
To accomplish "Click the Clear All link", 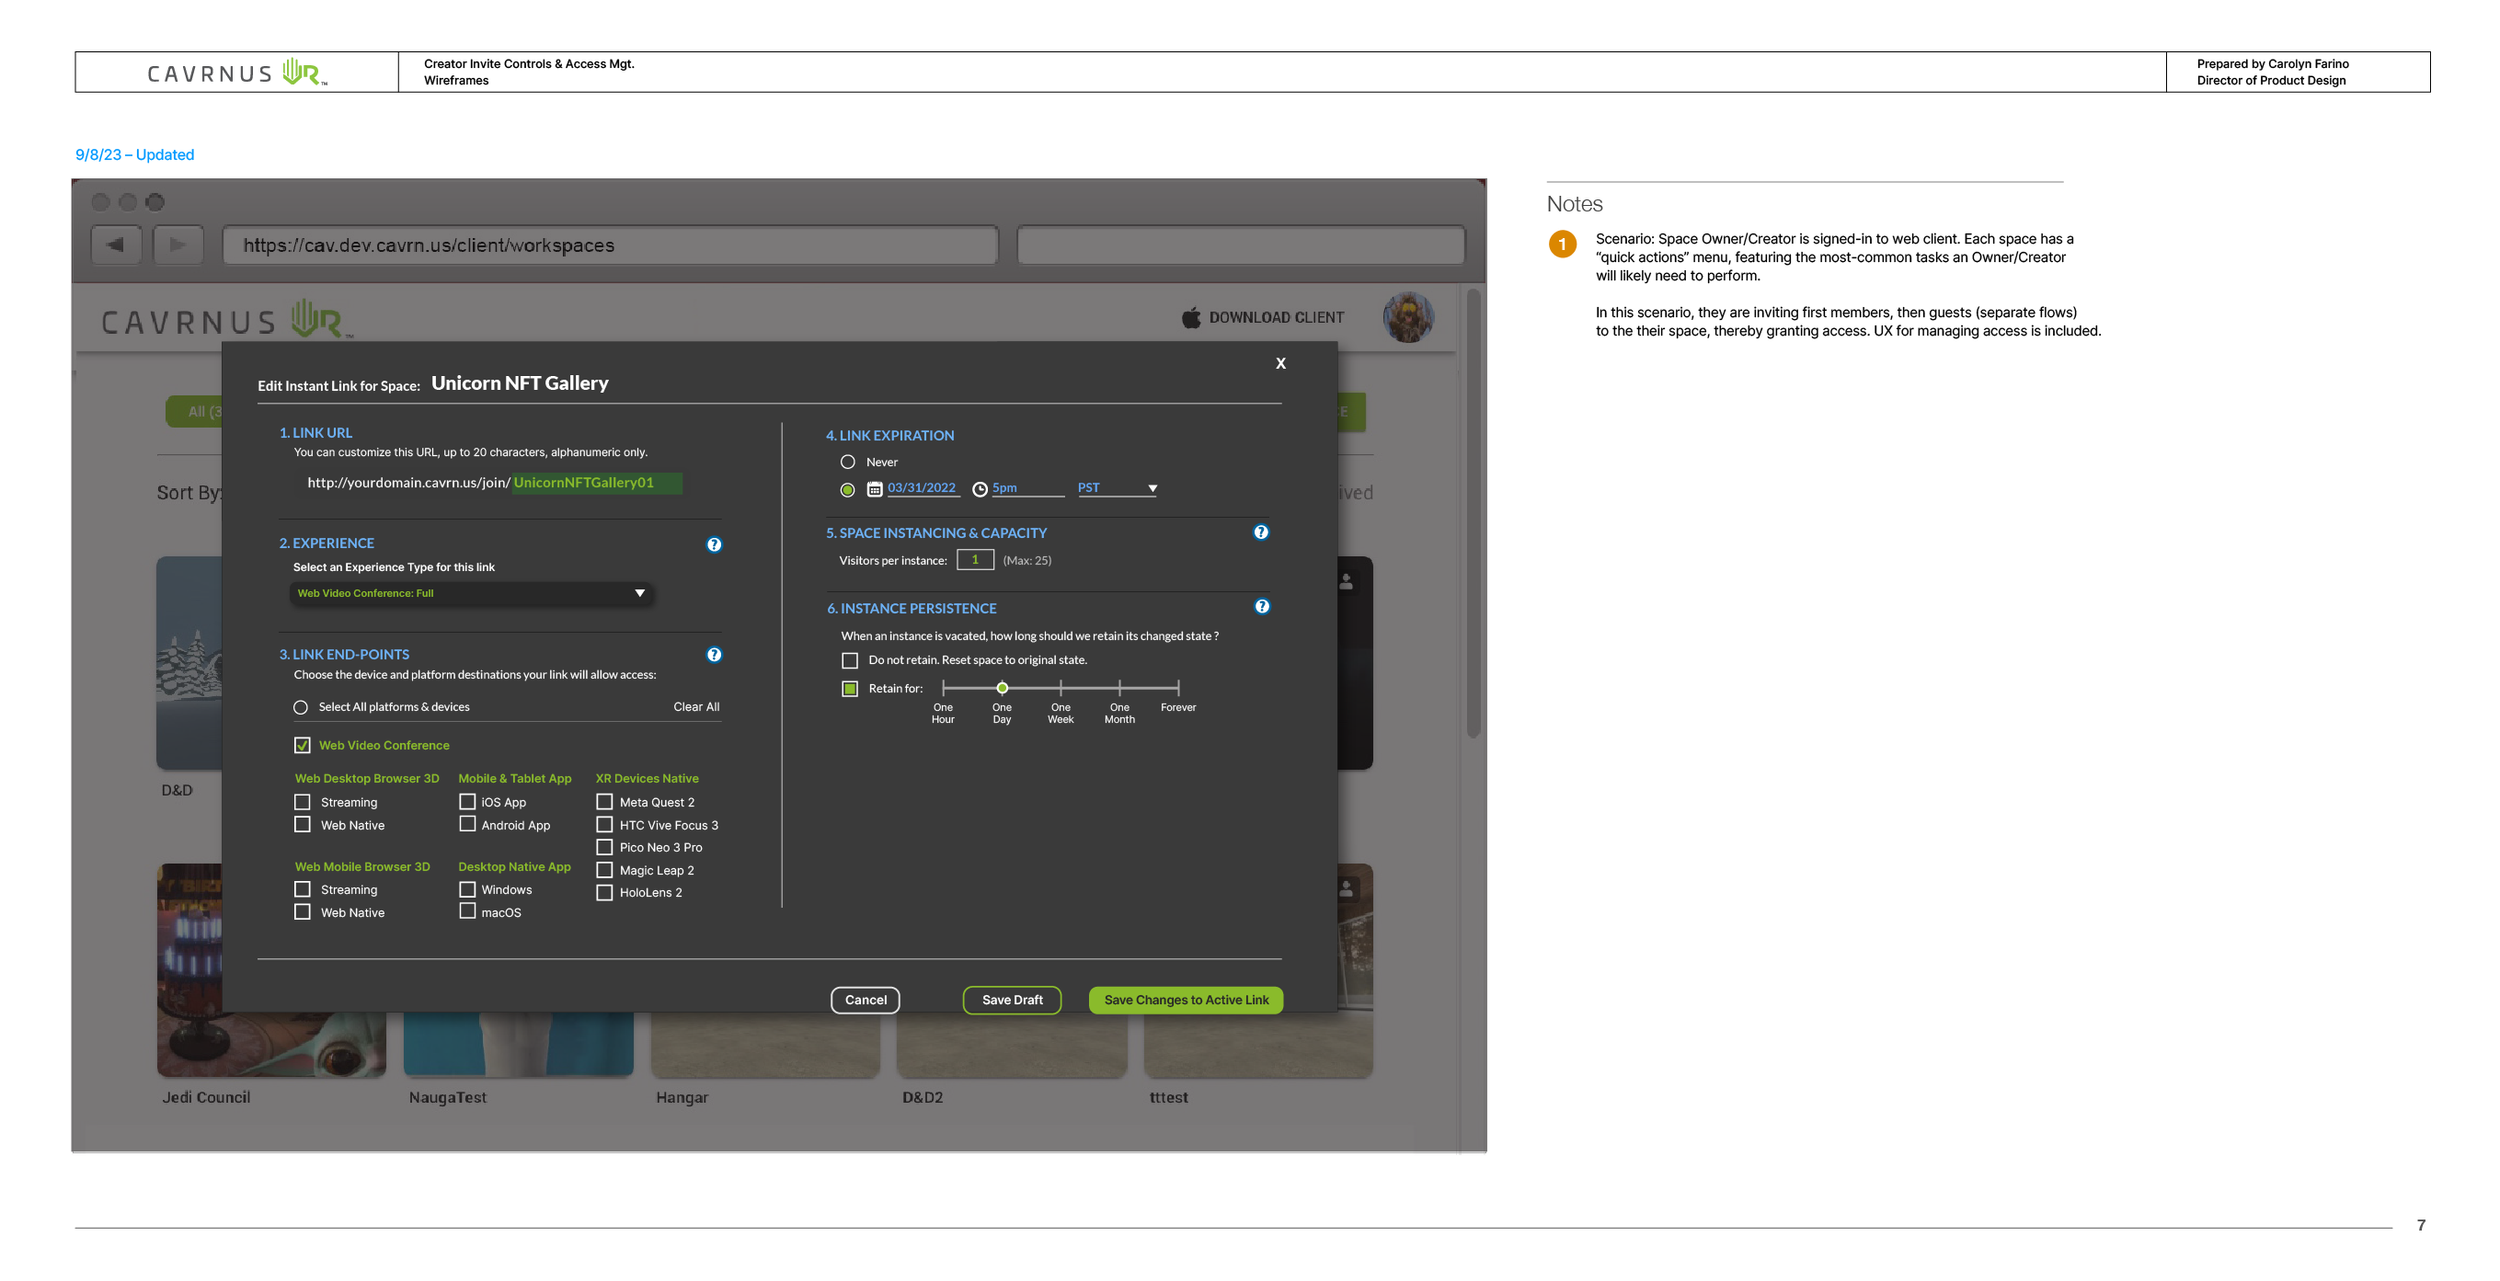I will click(696, 706).
